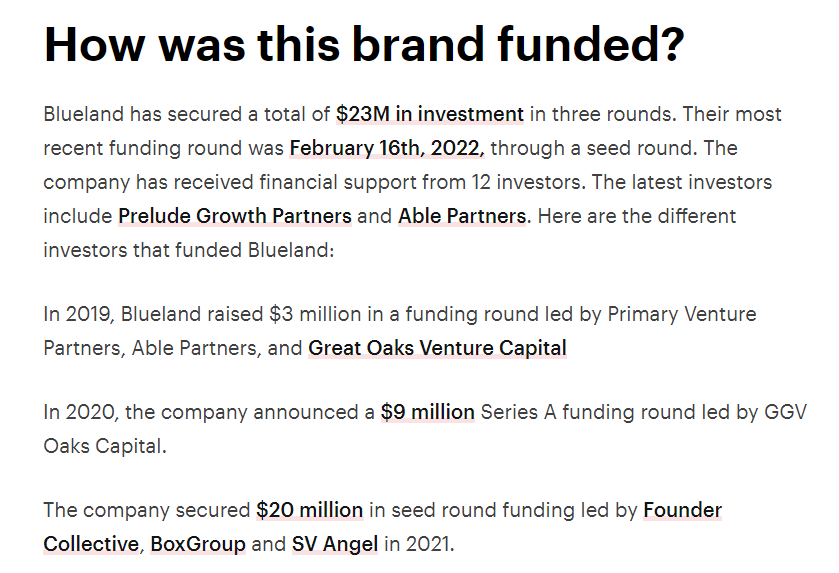The width and height of the screenshot is (839, 573).
Task: Open the Prelude Growth Partners link
Action: click(235, 216)
